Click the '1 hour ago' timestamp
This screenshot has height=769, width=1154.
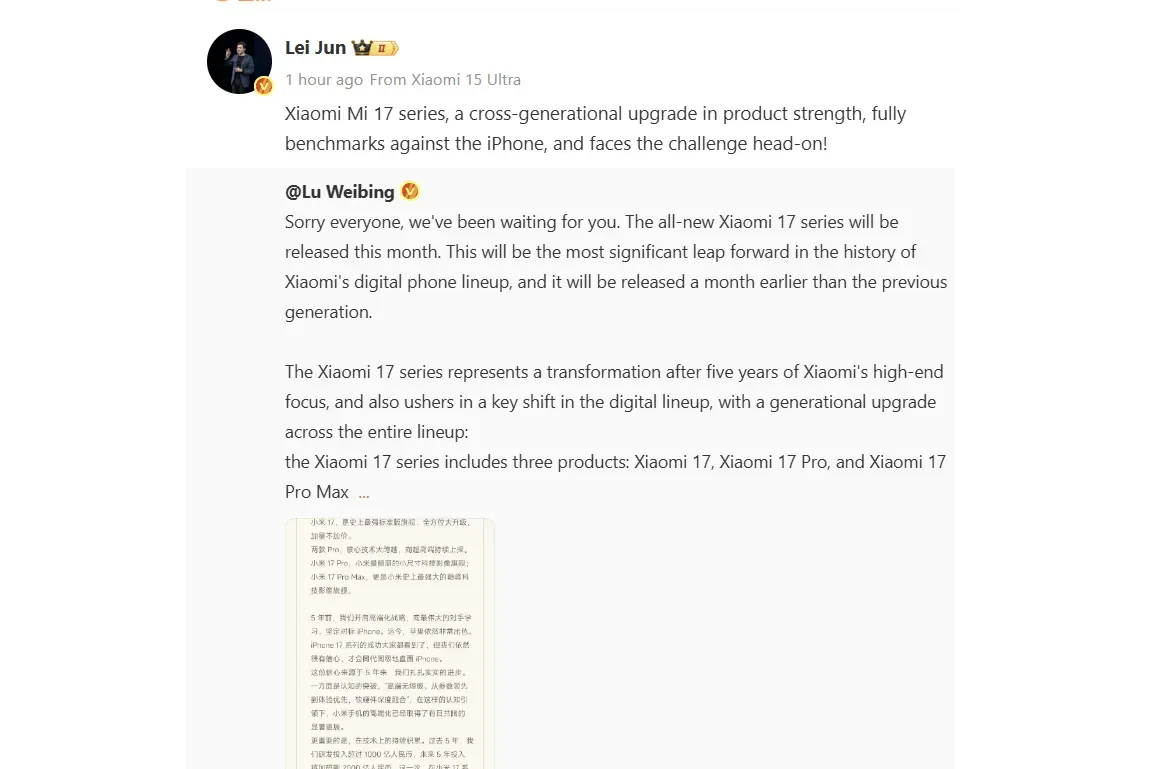coord(324,79)
